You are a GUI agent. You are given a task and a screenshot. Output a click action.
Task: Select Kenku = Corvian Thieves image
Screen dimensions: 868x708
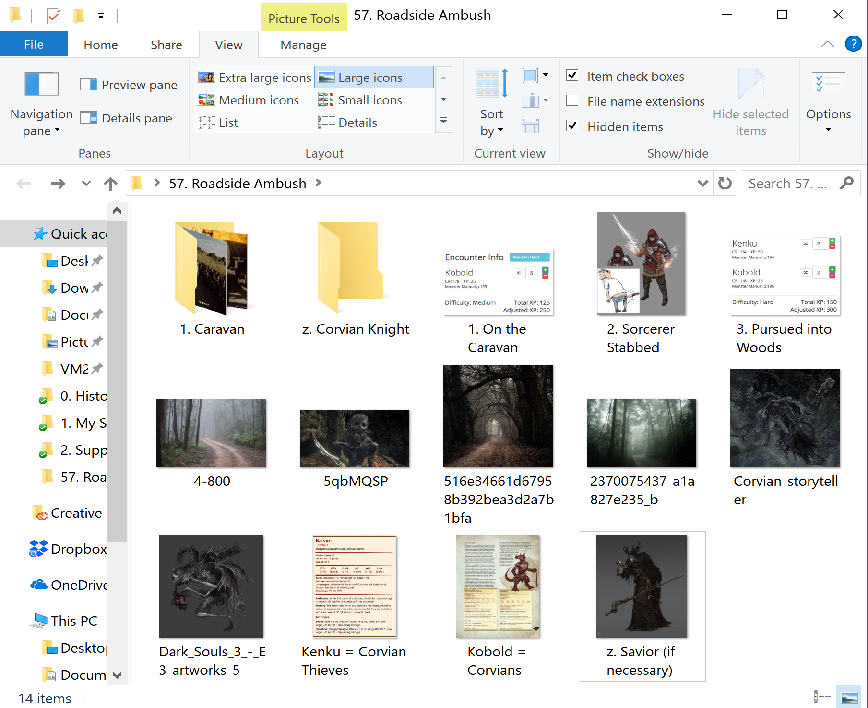click(x=354, y=606)
